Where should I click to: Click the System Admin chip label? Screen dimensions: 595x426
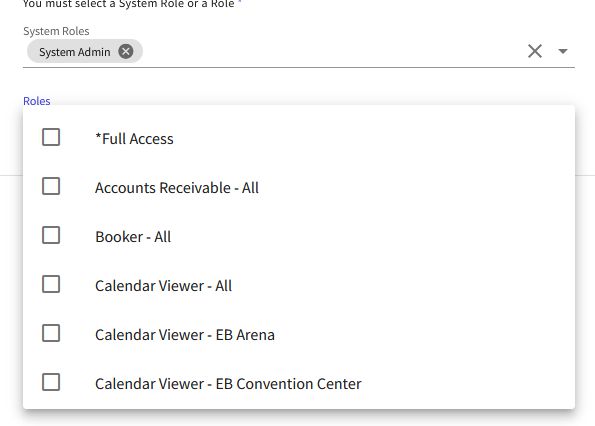coord(75,52)
